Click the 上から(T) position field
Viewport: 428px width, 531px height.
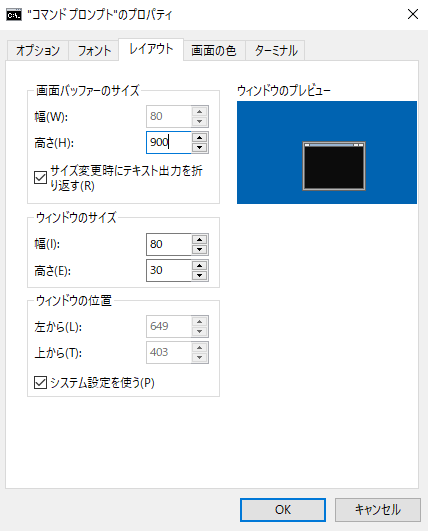(x=169, y=353)
